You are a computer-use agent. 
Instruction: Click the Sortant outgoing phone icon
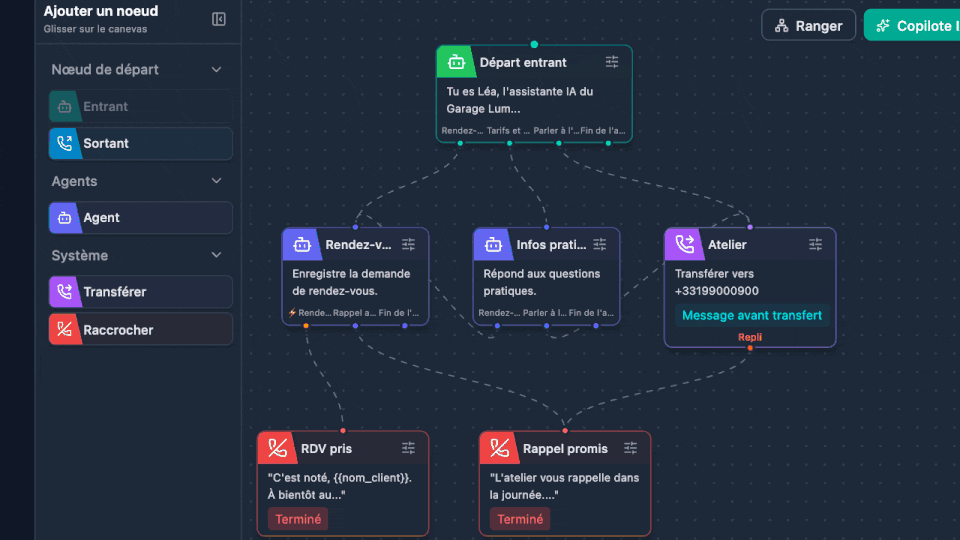pos(64,143)
